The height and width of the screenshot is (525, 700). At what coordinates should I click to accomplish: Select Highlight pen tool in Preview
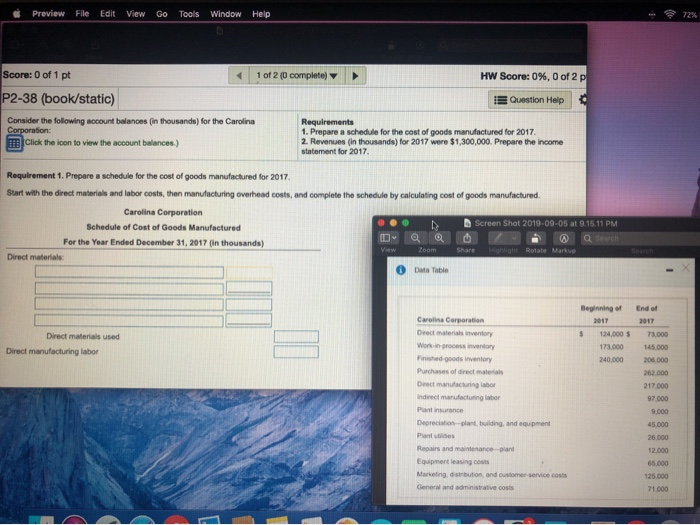[498, 238]
